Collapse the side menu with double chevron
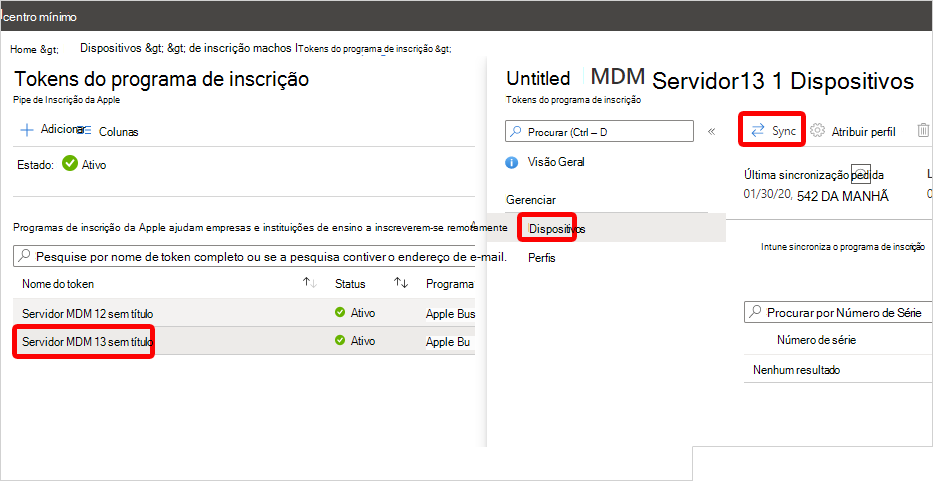 click(711, 132)
